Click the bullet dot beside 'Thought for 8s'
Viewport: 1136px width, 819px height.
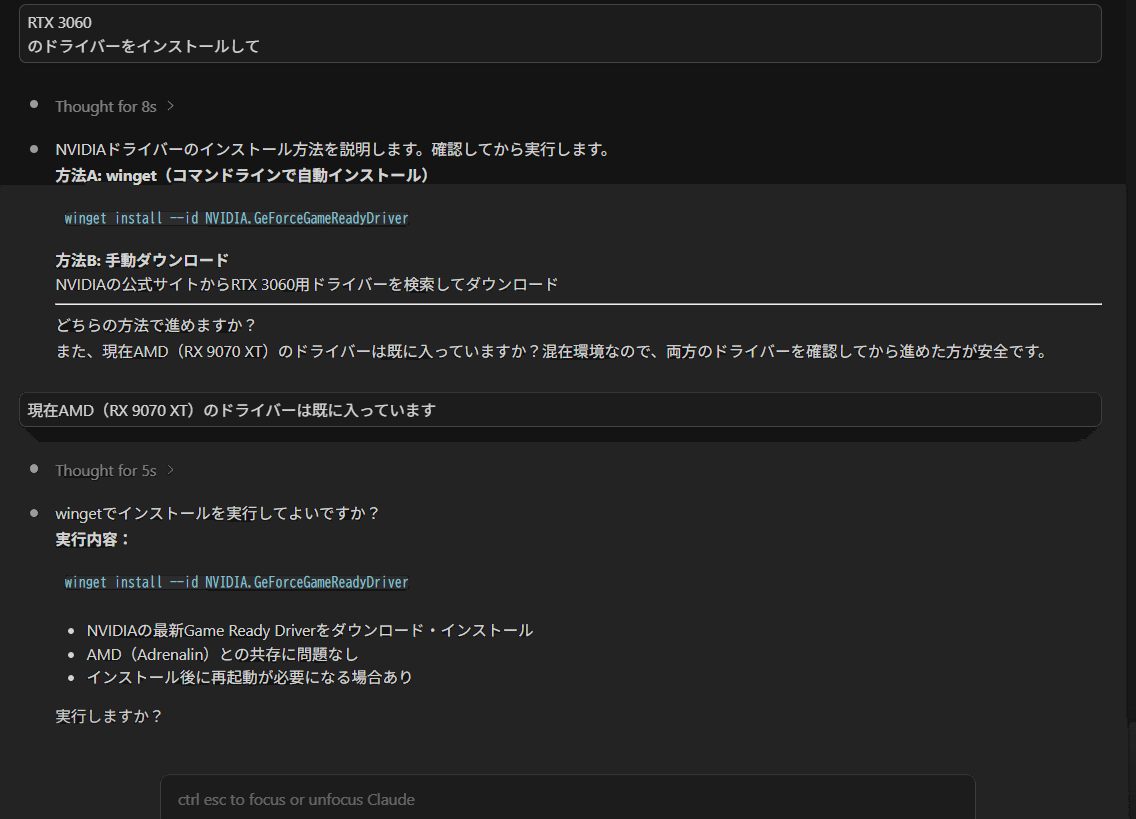click(x=33, y=105)
